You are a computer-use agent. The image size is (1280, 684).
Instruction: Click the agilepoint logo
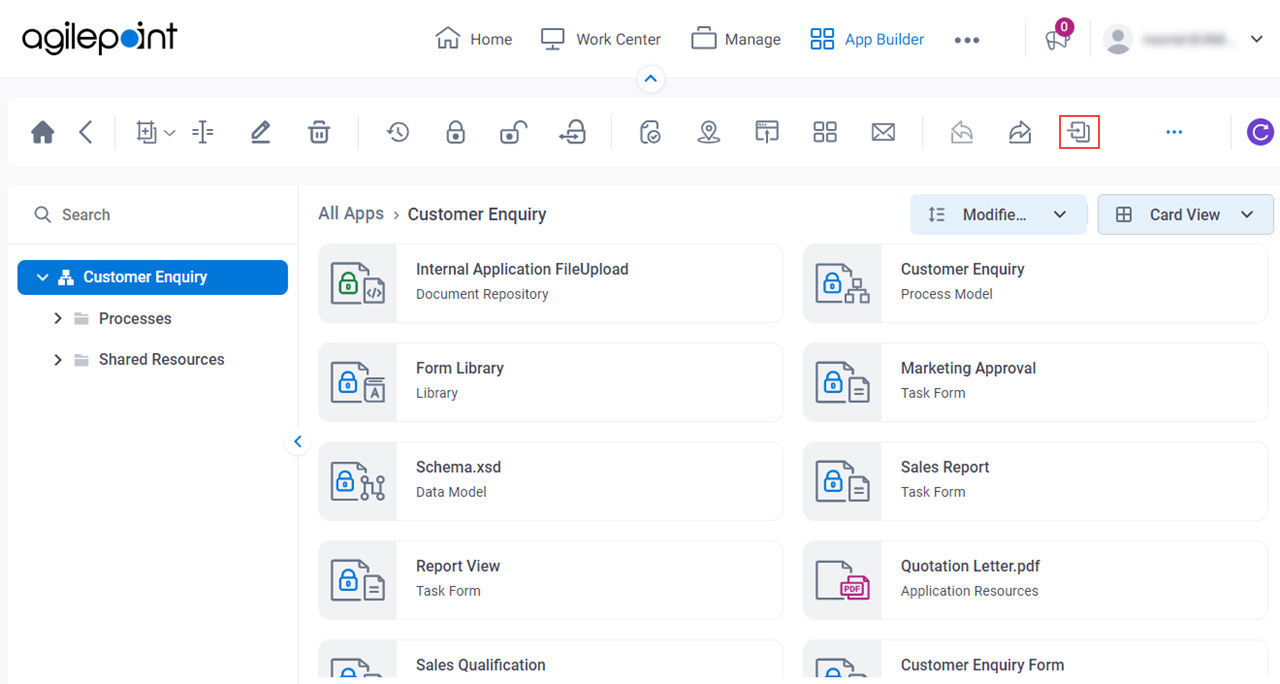100,38
